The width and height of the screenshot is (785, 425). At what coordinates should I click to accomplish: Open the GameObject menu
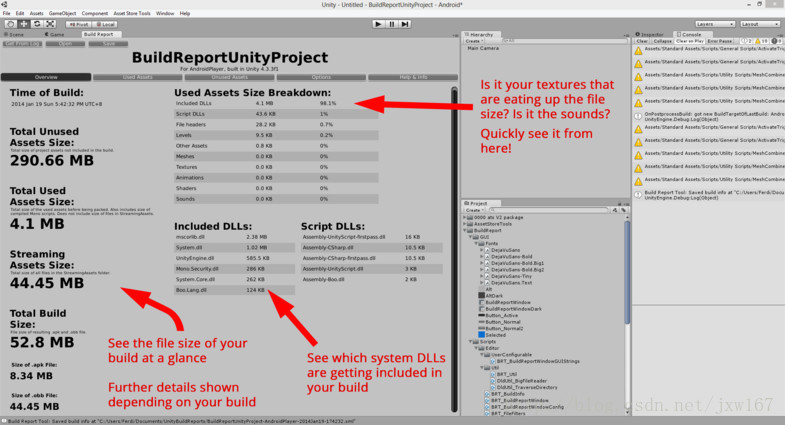[62, 14]
